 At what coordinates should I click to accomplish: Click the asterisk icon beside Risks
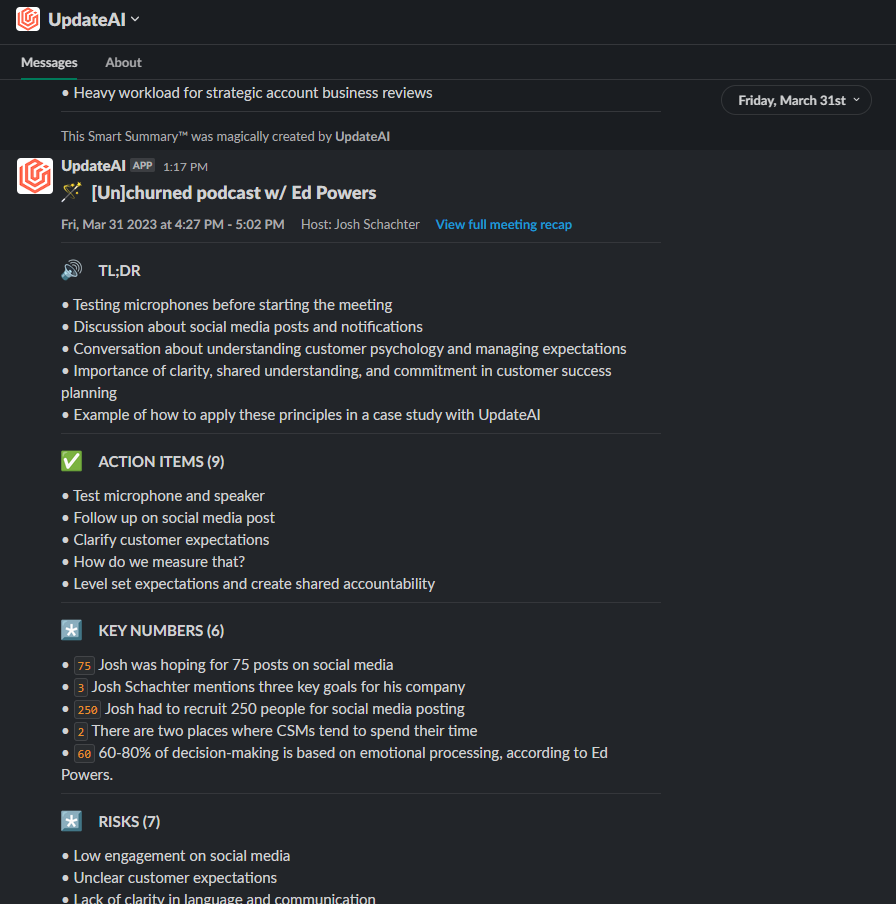tap(71, 821)
